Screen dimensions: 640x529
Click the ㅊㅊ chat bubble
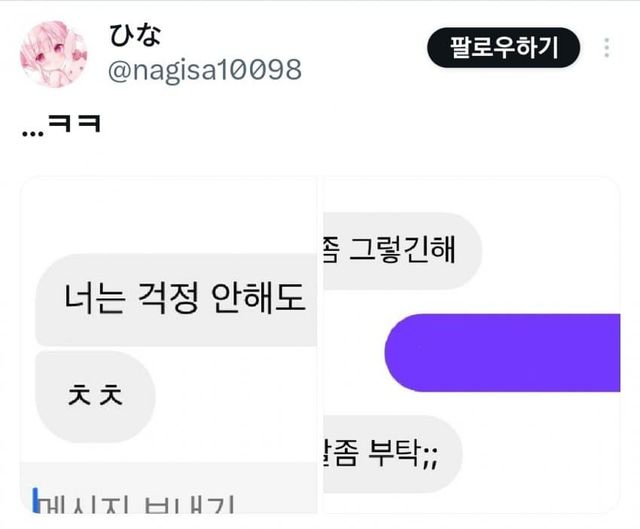(x=95, y=396)
